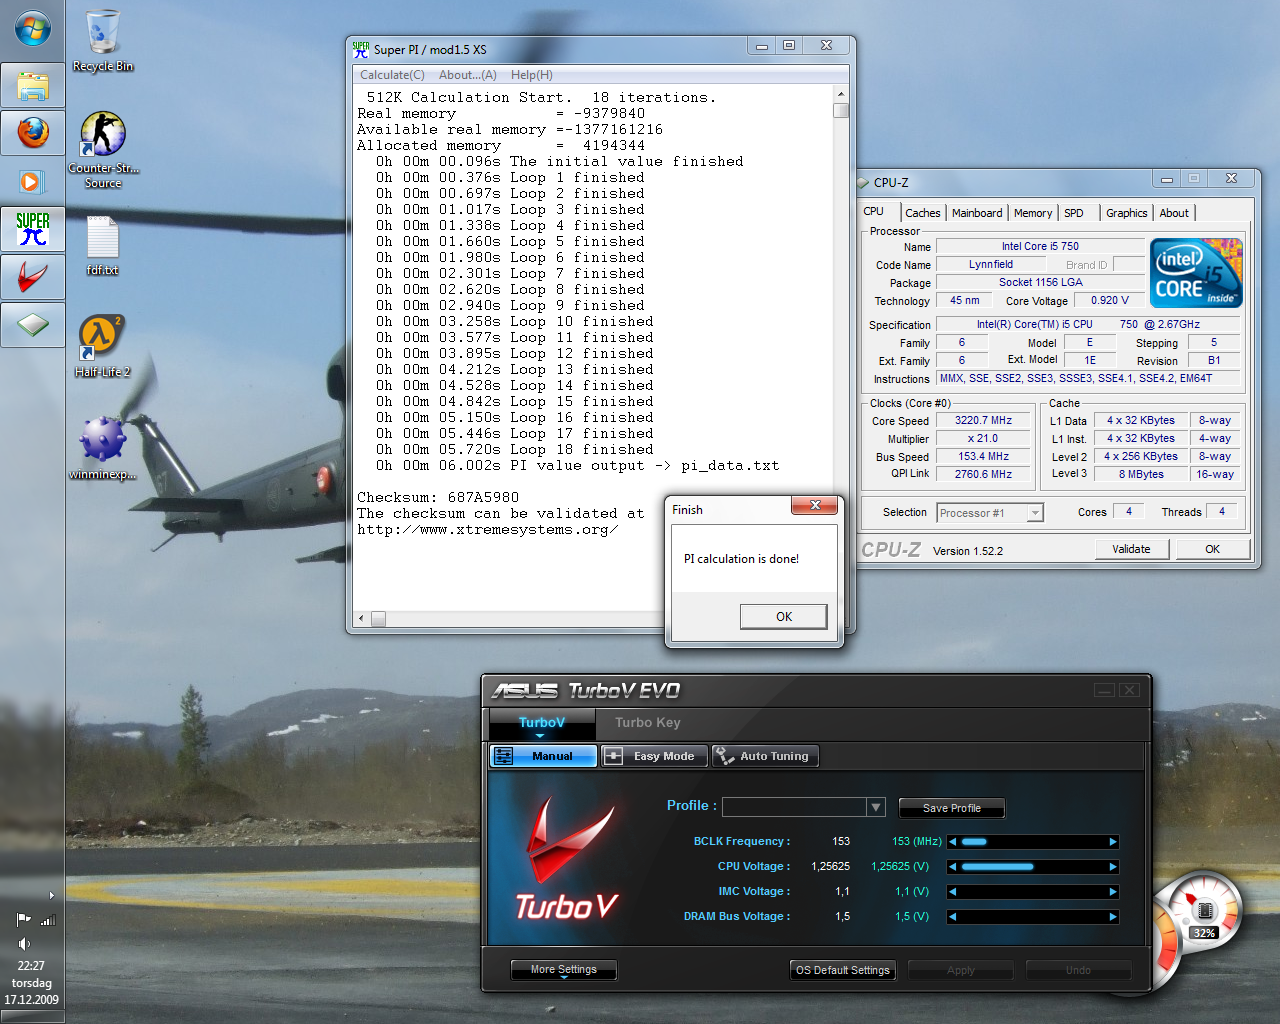Click Core Voltage value 0.920 V
The height and width of the screenshot is (1024, 1280).
[1110, 301]
